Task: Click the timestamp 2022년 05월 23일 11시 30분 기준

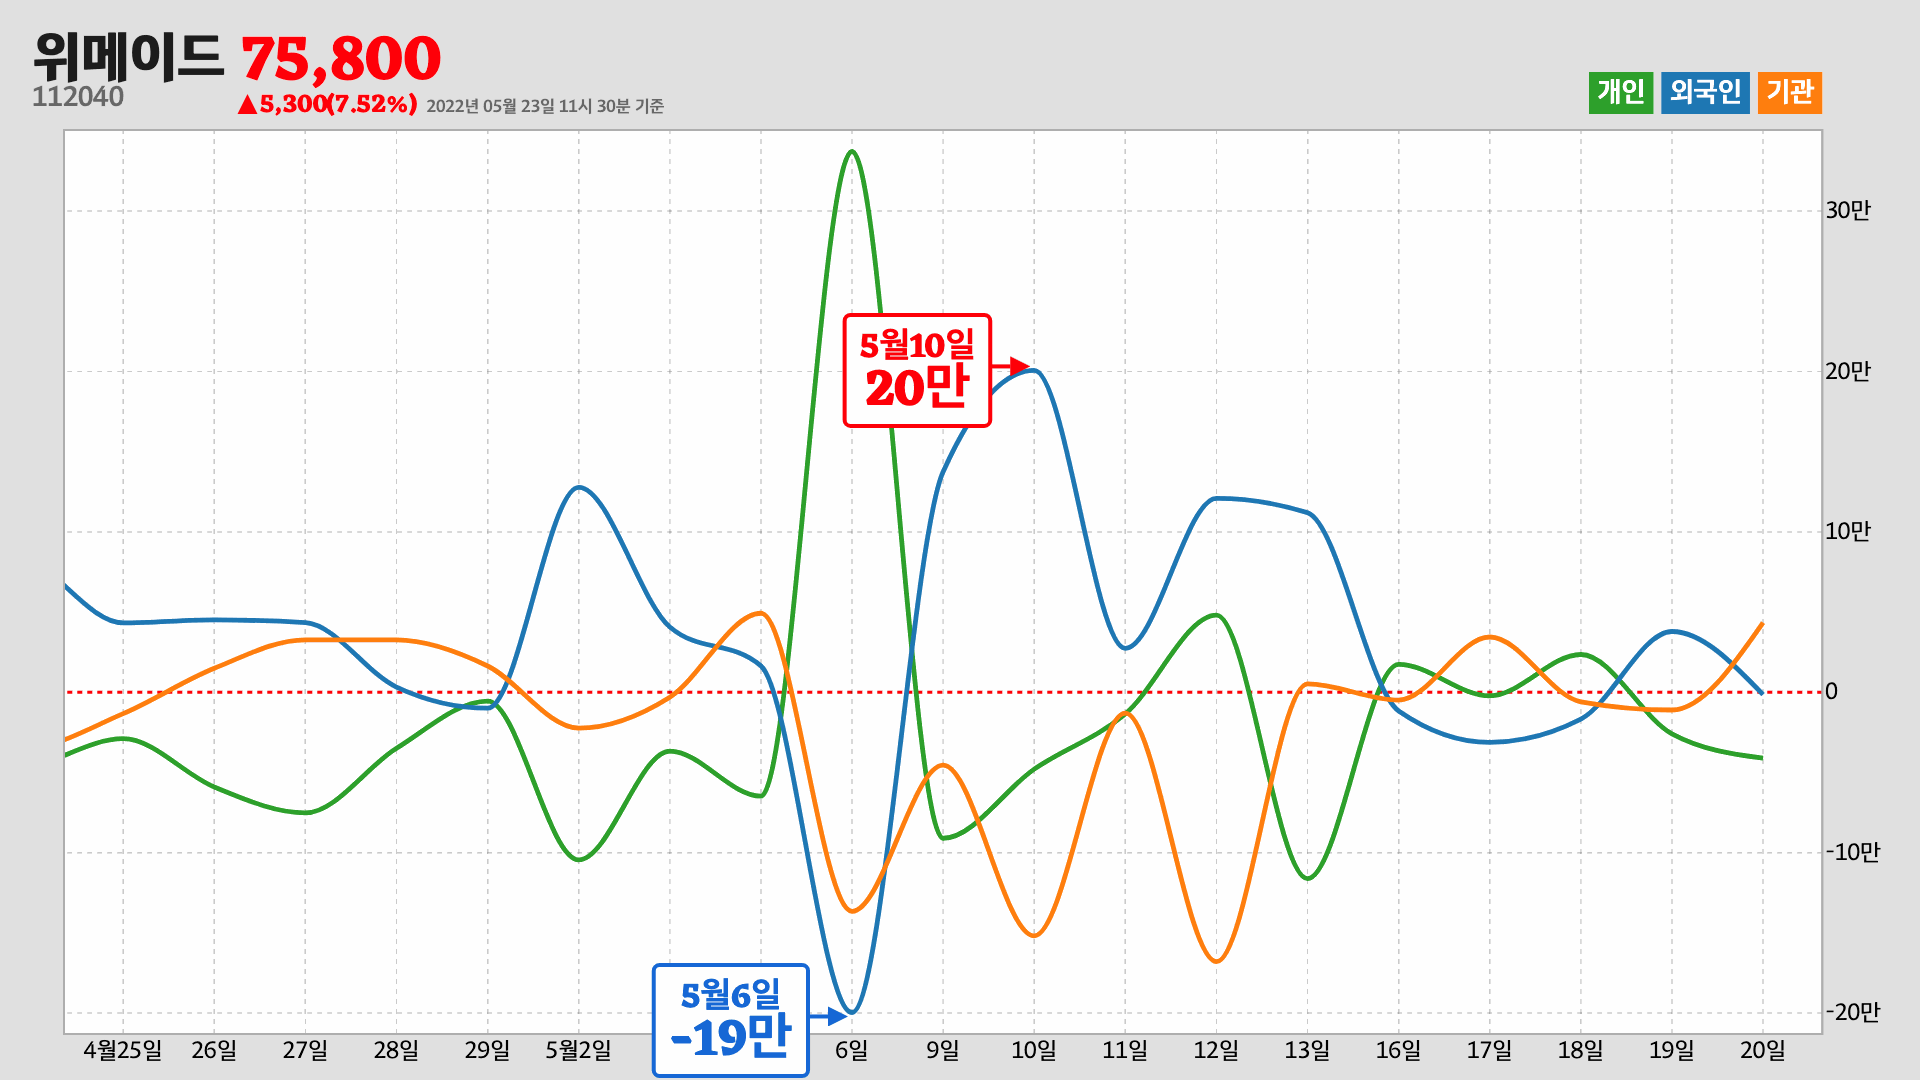Action: [545, 106]
